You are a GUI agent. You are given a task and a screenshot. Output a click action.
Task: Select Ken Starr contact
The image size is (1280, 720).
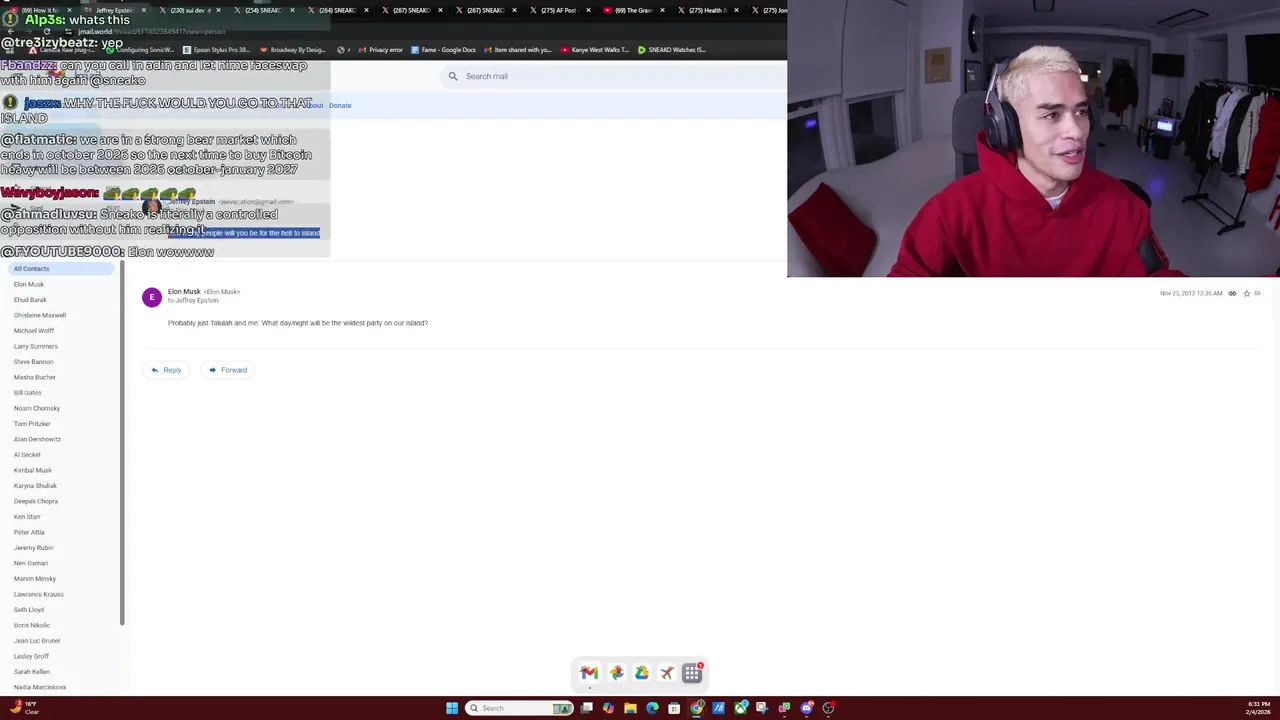pyautogui.click(x=27, y=517)
